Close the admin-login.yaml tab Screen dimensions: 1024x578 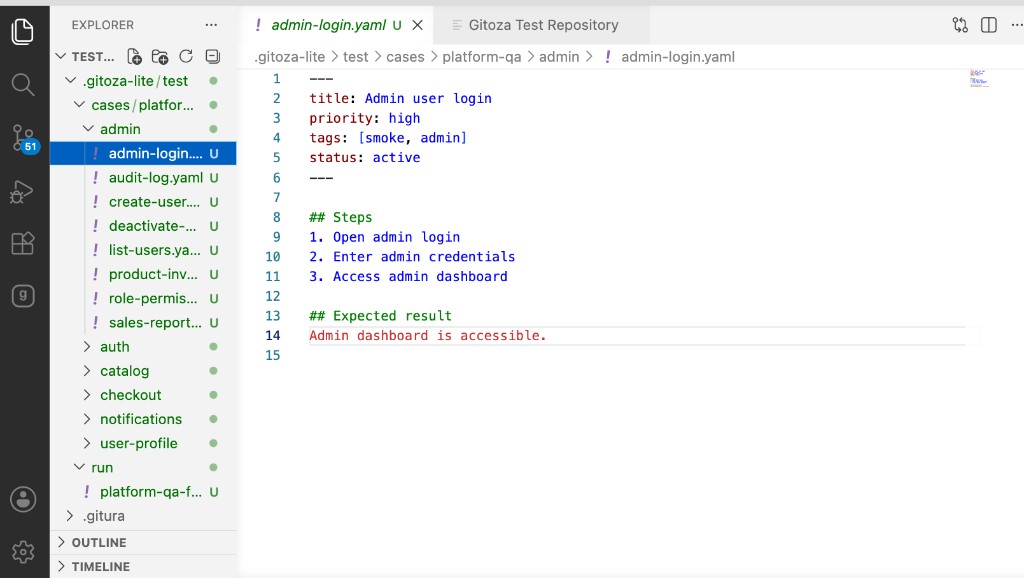click(x=418, y=25)
